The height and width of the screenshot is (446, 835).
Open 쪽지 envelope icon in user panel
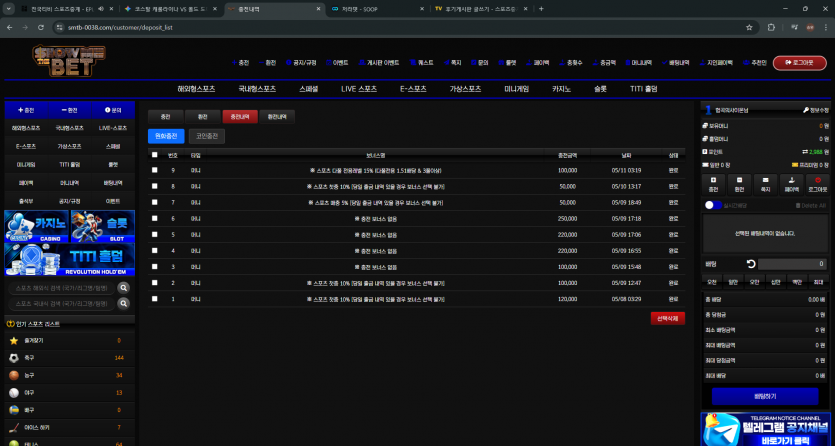(x=765, y=180)
